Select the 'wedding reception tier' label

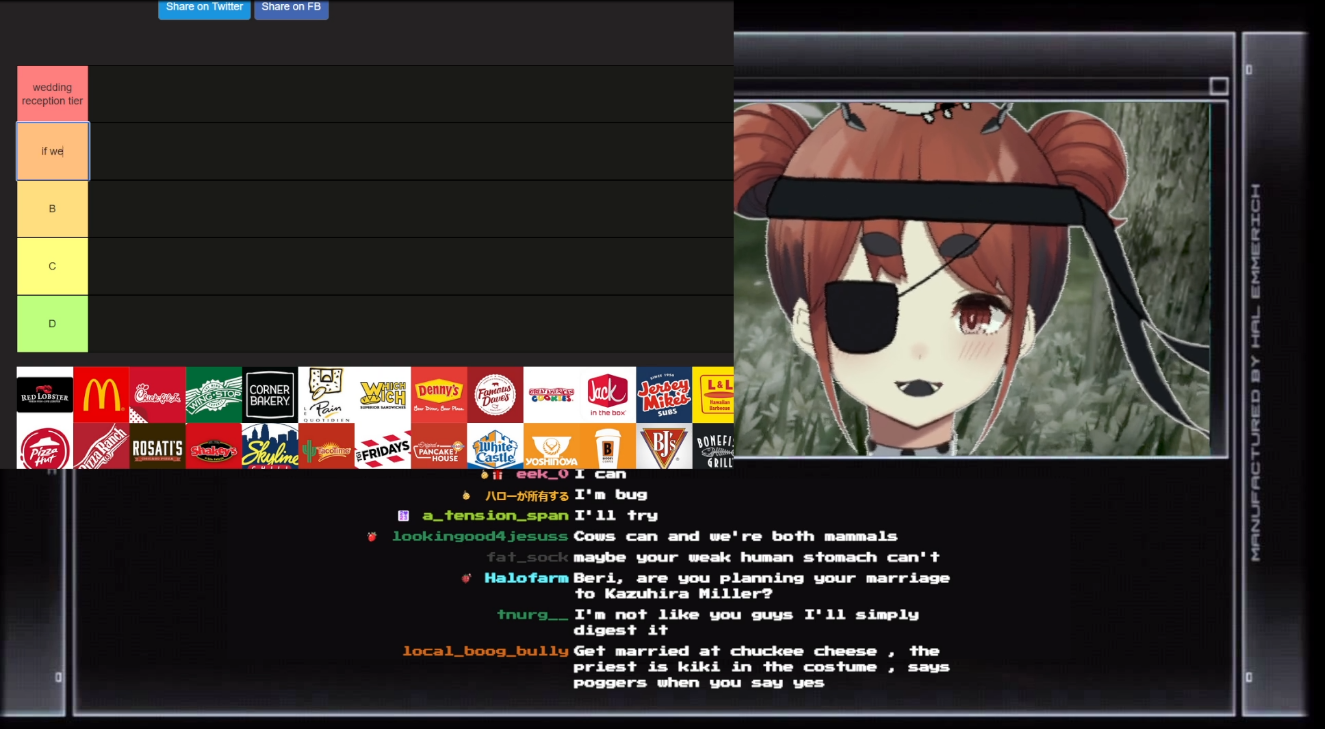pyautogui.click(x=52, y=94)
